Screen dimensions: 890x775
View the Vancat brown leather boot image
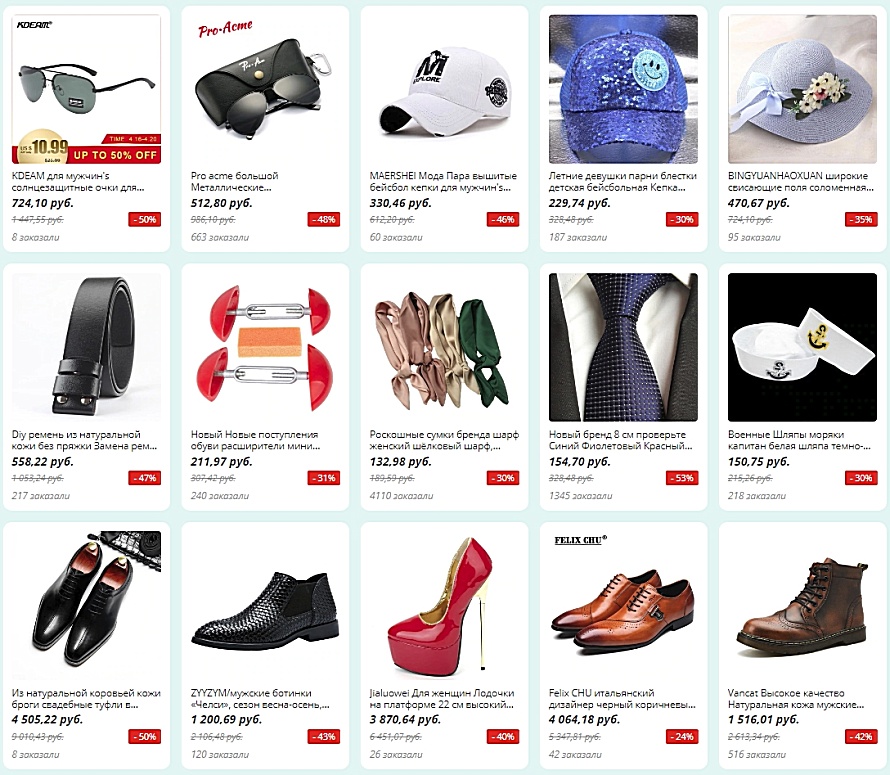click(x=802, y=606)
